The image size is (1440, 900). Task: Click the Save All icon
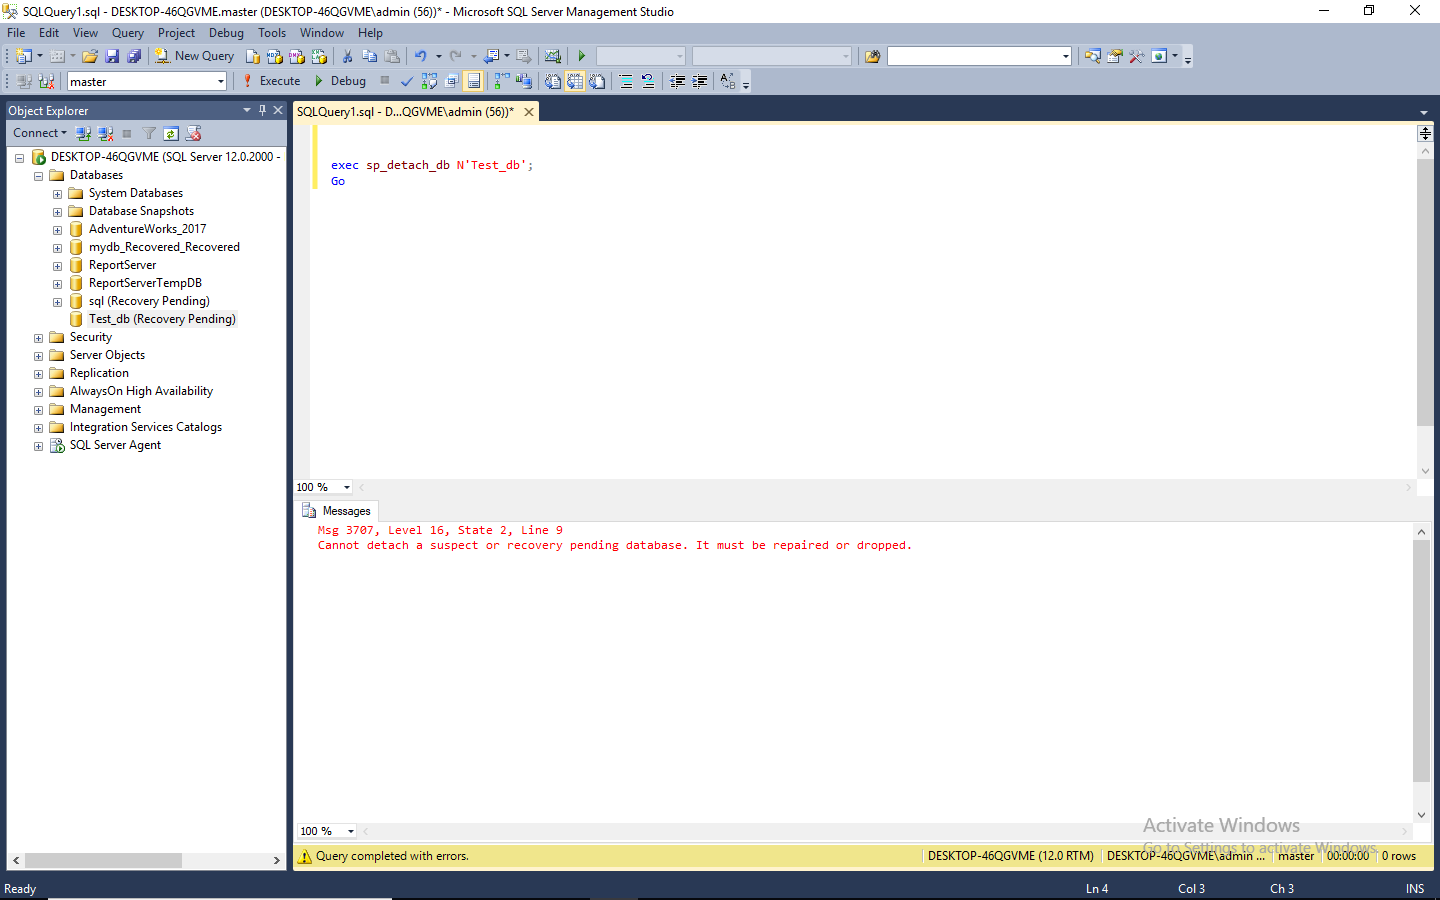[x=134, y=56]
